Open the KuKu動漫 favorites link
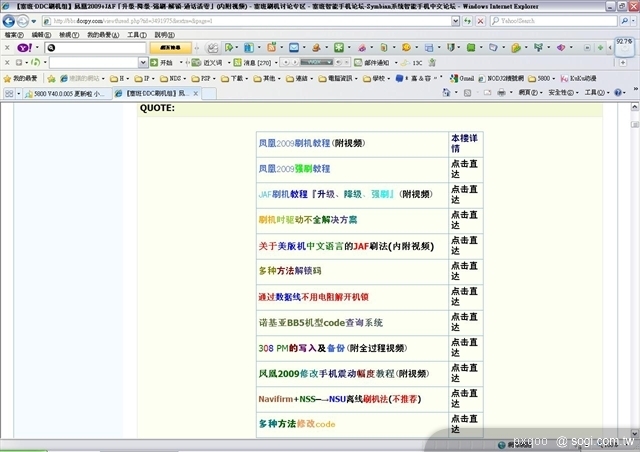640x452 pixels. pyautogui.click(x=578, y=78)
